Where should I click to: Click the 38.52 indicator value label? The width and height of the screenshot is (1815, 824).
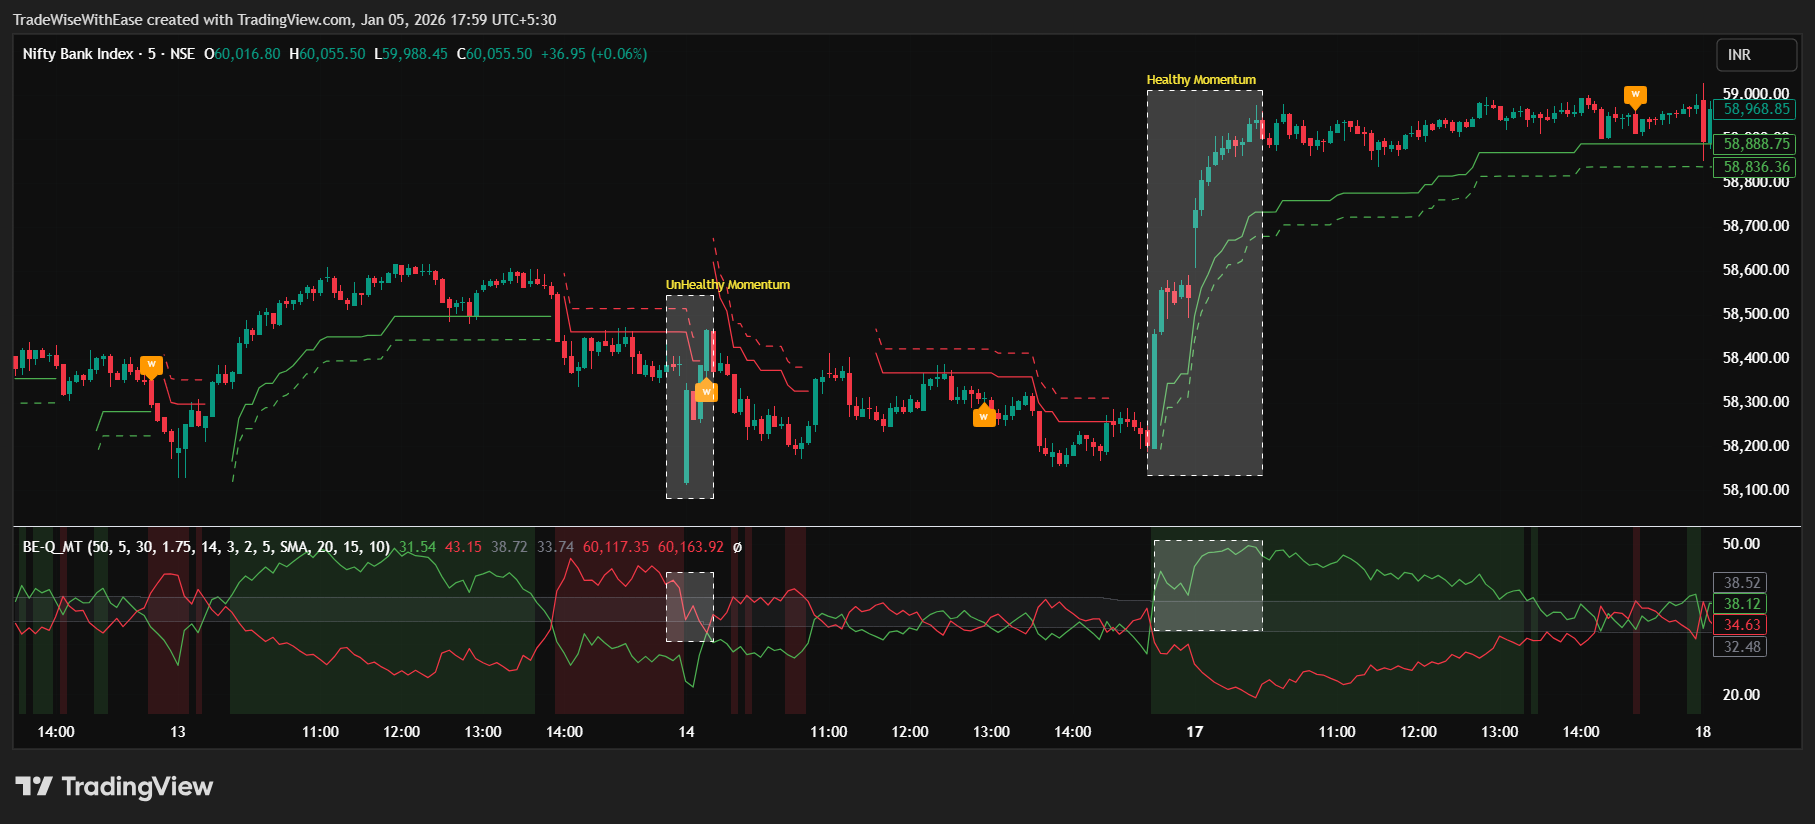(1741, 583)
